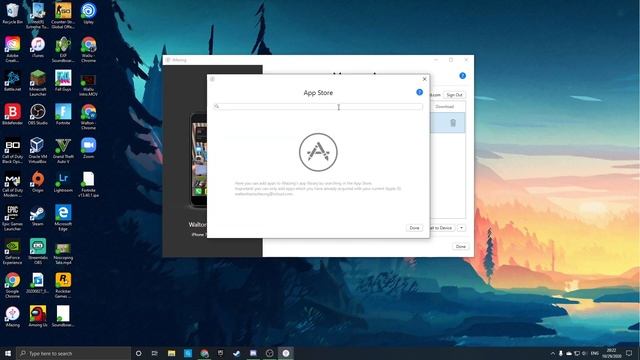
Task: Select the Fortnite .ipa file icon
Action: pos(89,184)
